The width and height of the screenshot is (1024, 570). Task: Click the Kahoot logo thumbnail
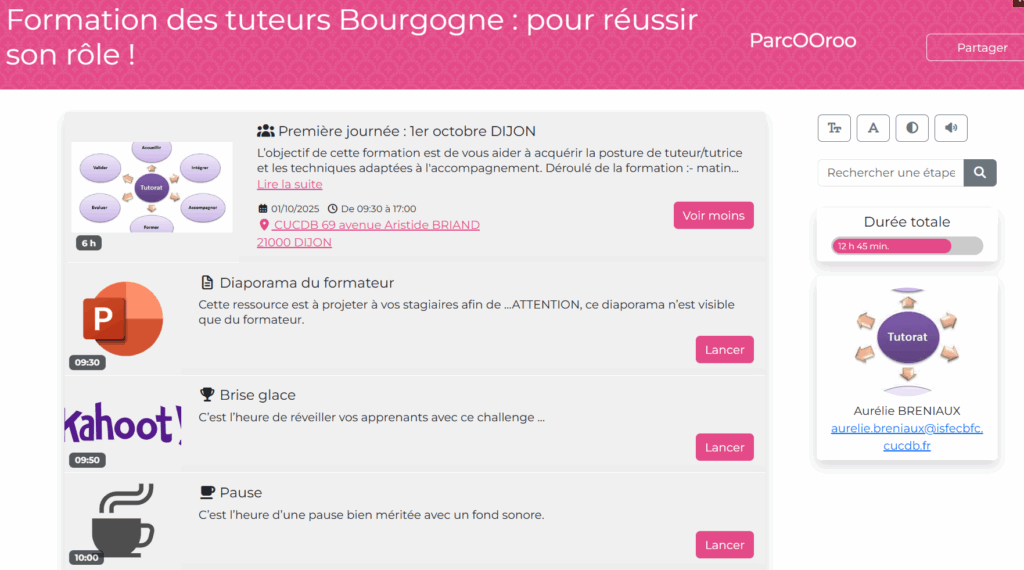point(123,424)
